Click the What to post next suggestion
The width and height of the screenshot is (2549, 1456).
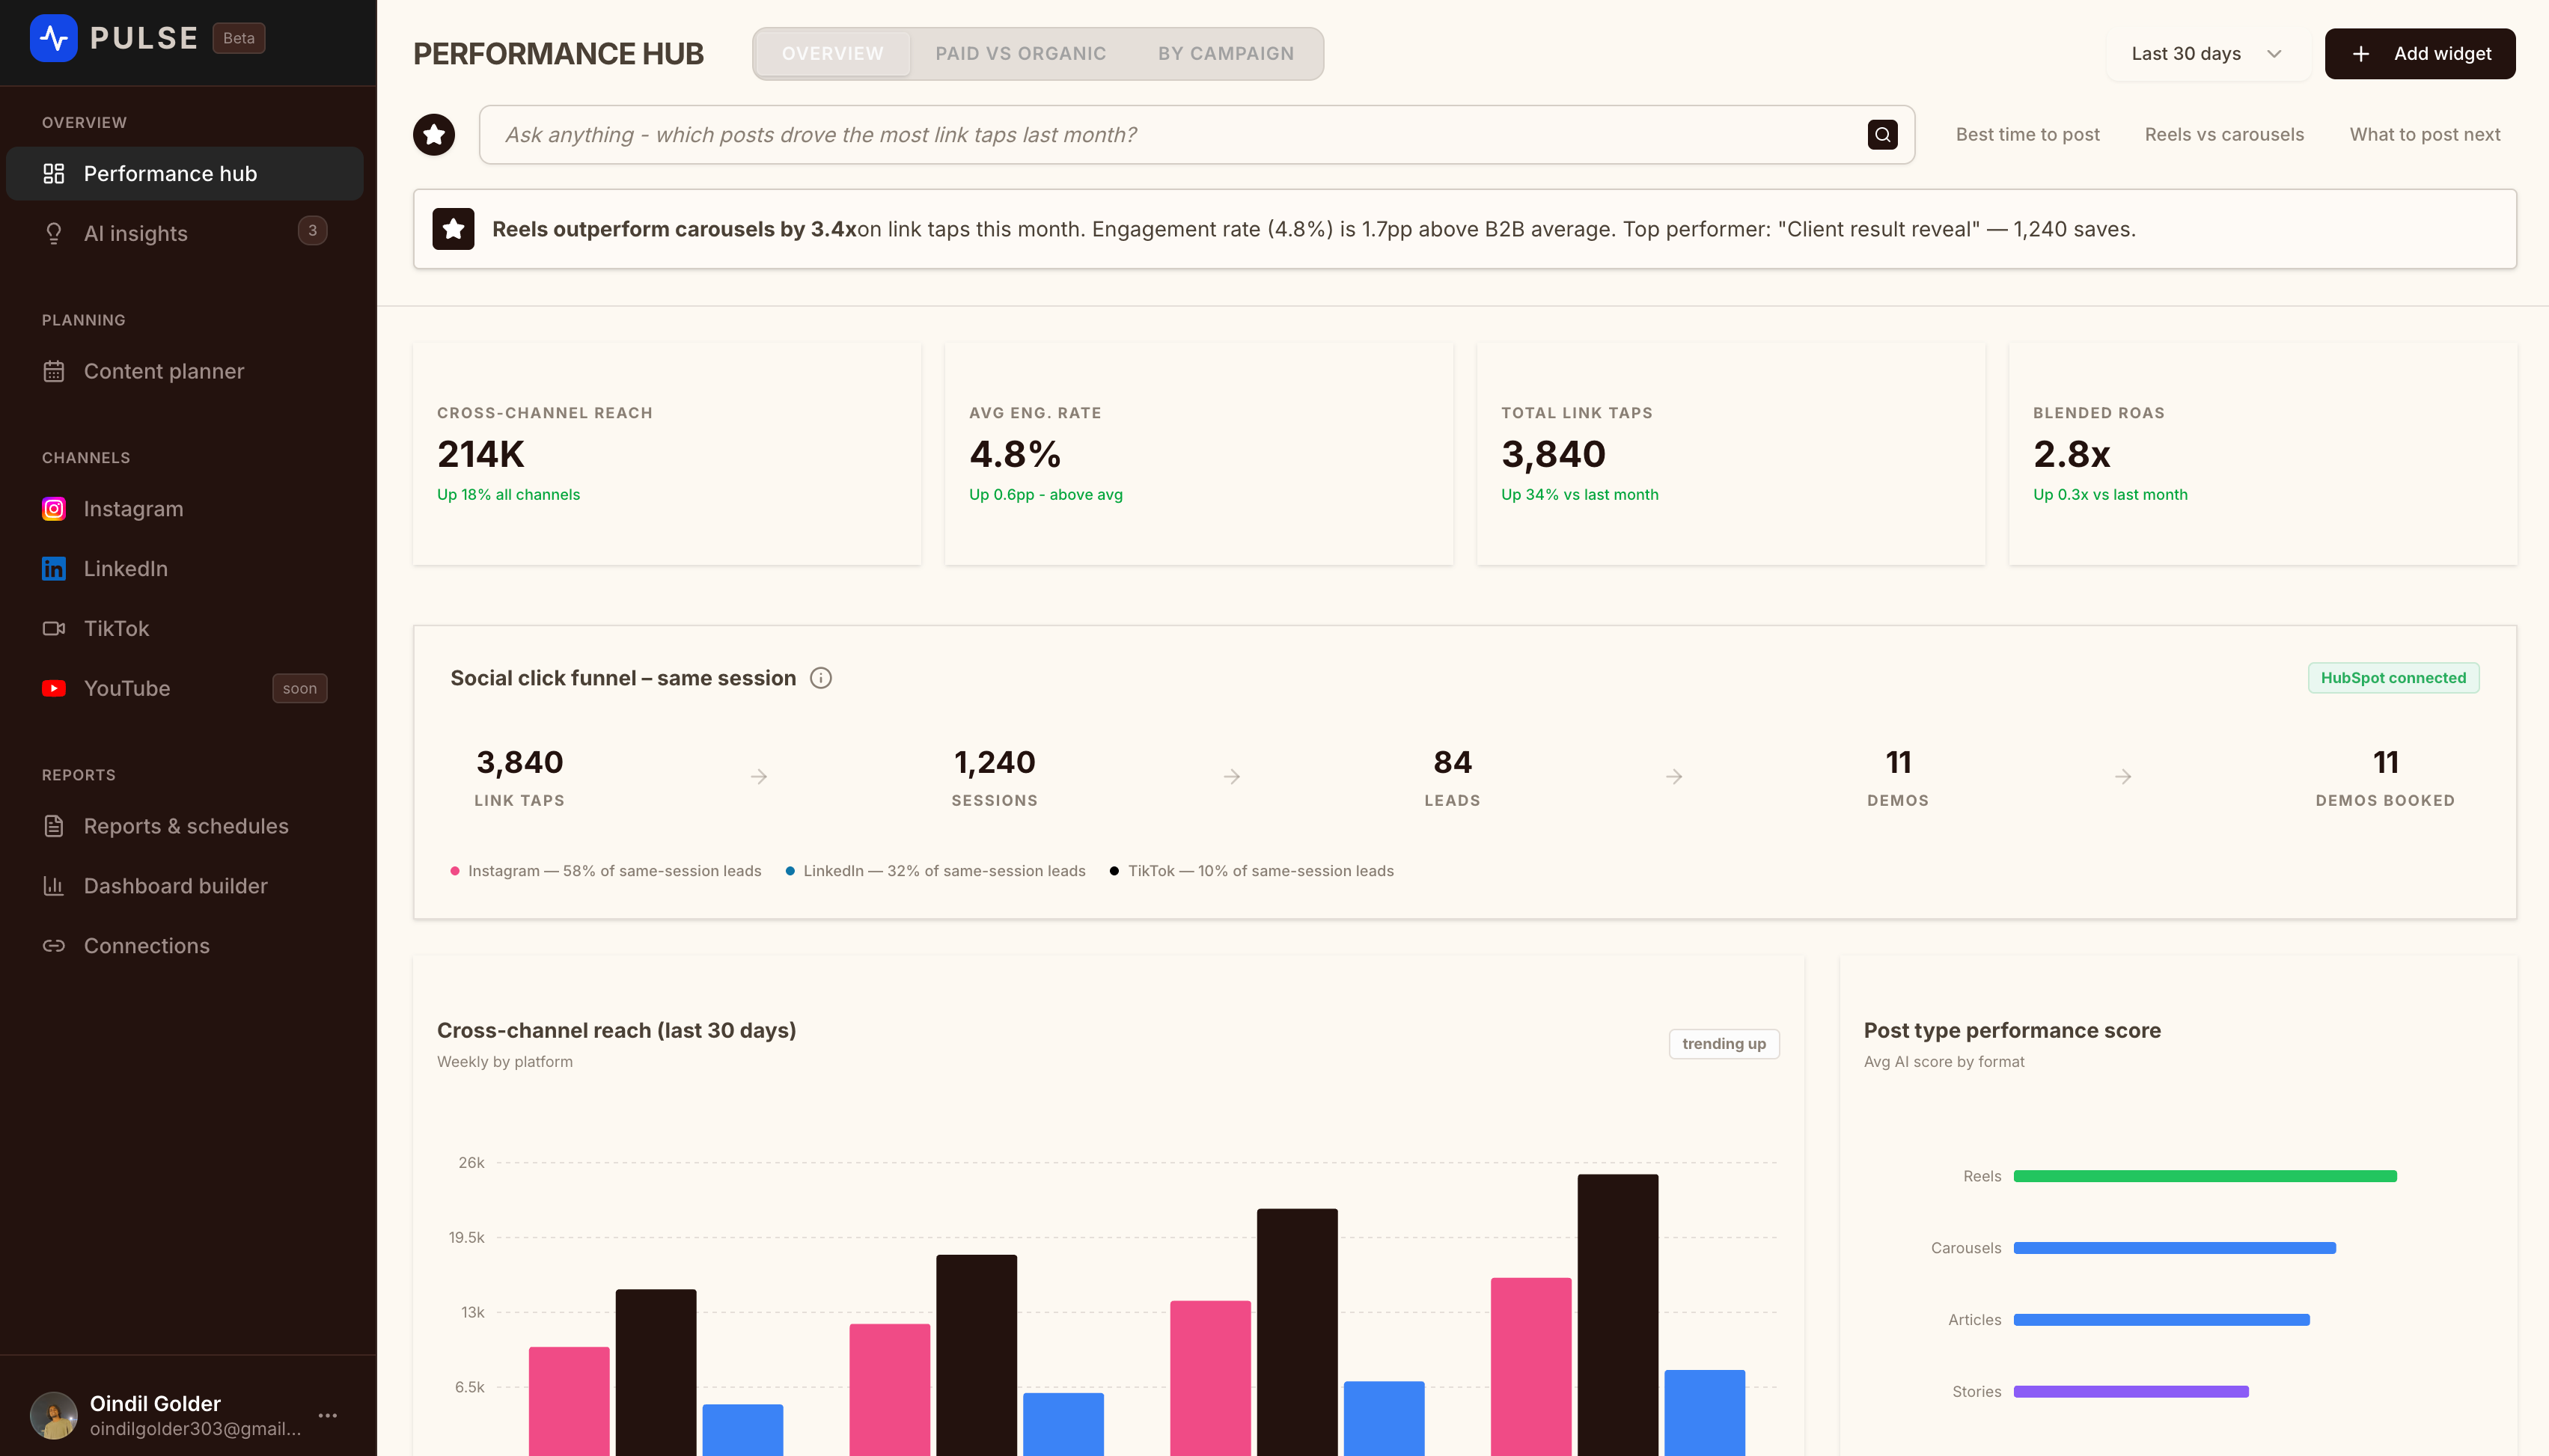2425,135
